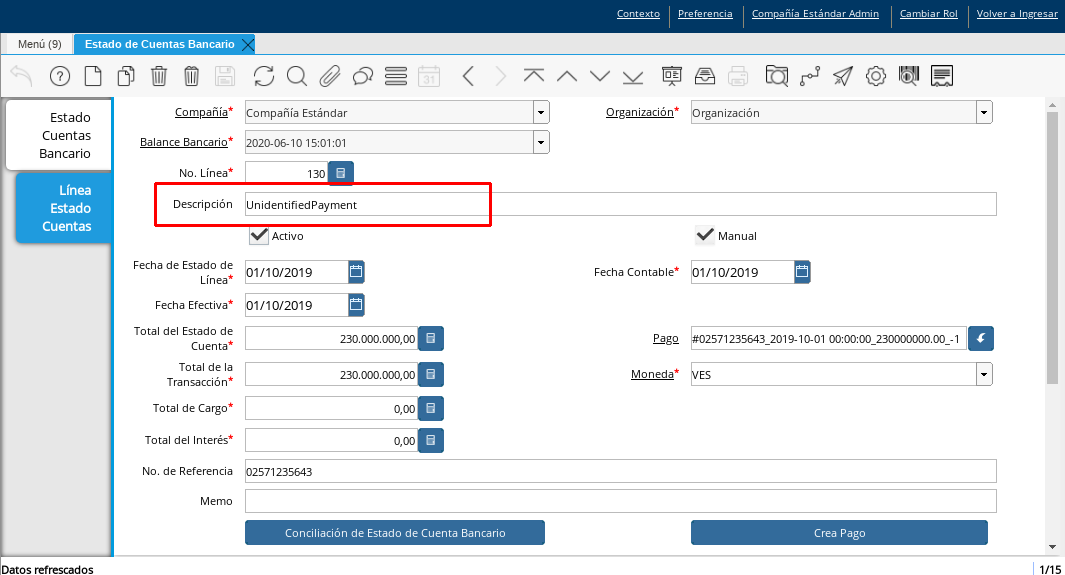Image resolution: width=1065 pixels, height=575 pixels.
Task: Click the No. de Referencia field
Action: click(620, 471)
